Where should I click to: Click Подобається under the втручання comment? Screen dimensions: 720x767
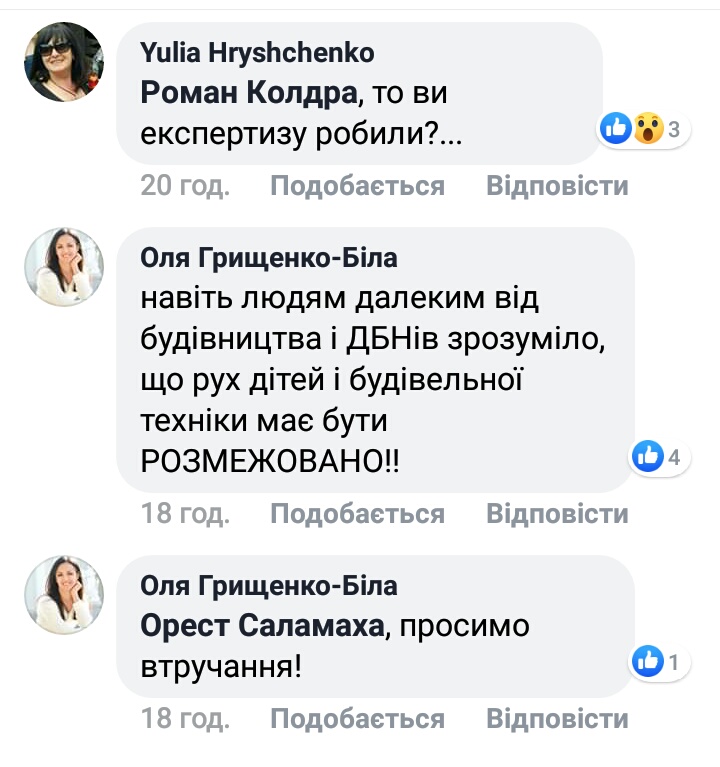pos(358,719)
